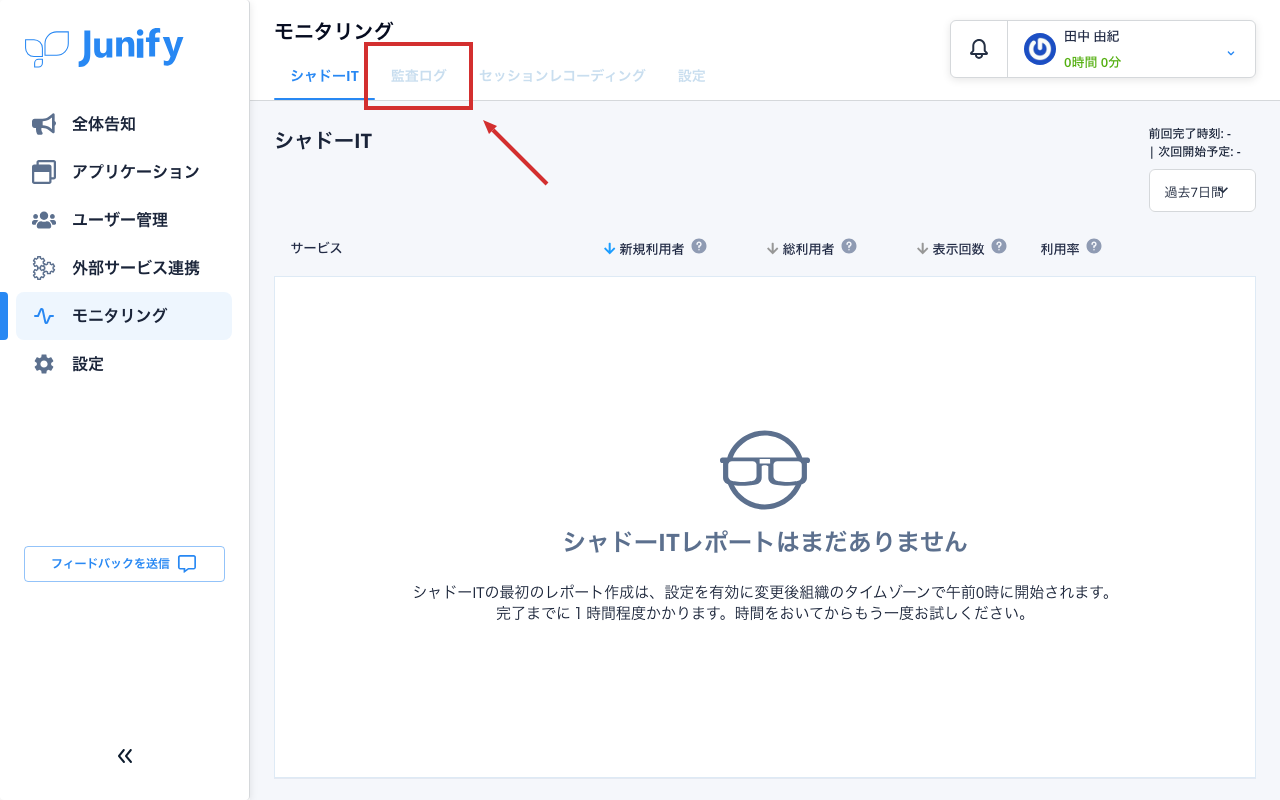The image size is (1280, 800).
Task: Click the 0時間 0分 timer text
Action: (1092, 62)
